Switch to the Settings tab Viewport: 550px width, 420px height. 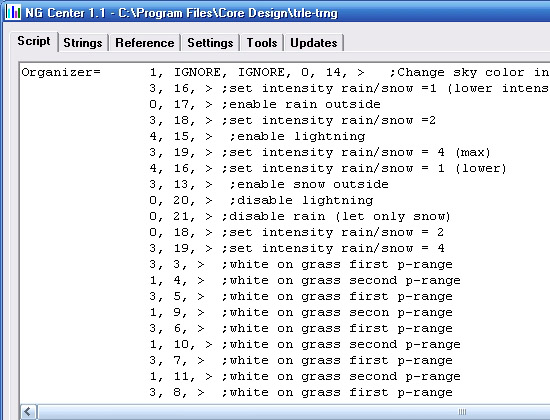210,43
